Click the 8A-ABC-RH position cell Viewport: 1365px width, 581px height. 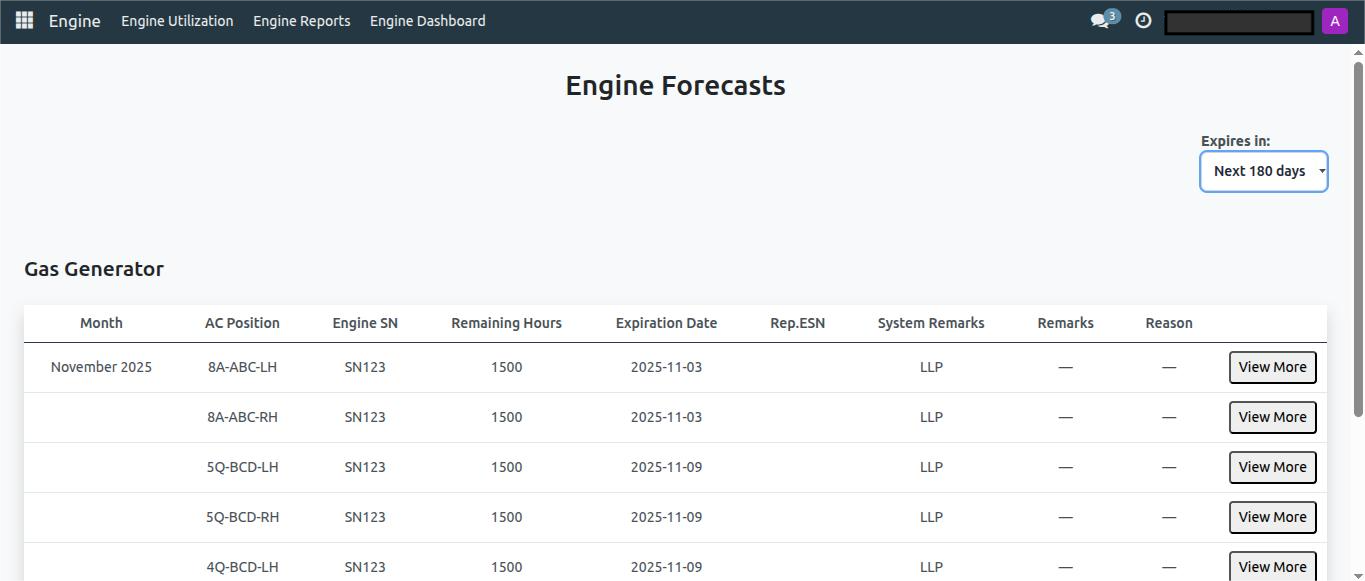click(242, 417)
